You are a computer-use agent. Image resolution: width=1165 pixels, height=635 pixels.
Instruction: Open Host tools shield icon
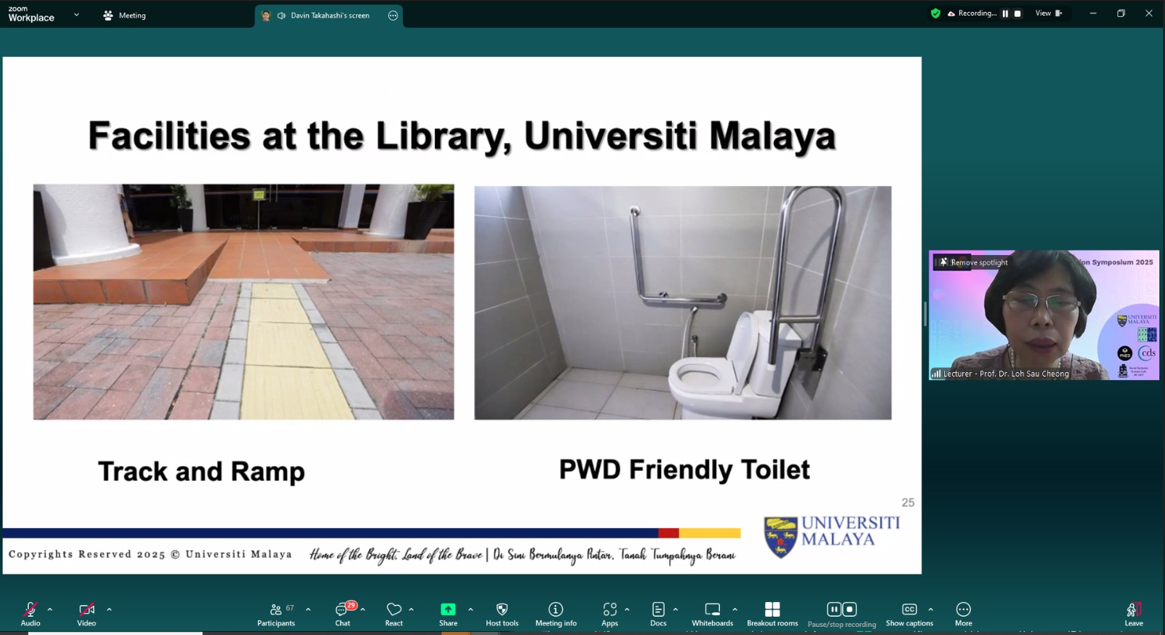(x=502, y=610)
